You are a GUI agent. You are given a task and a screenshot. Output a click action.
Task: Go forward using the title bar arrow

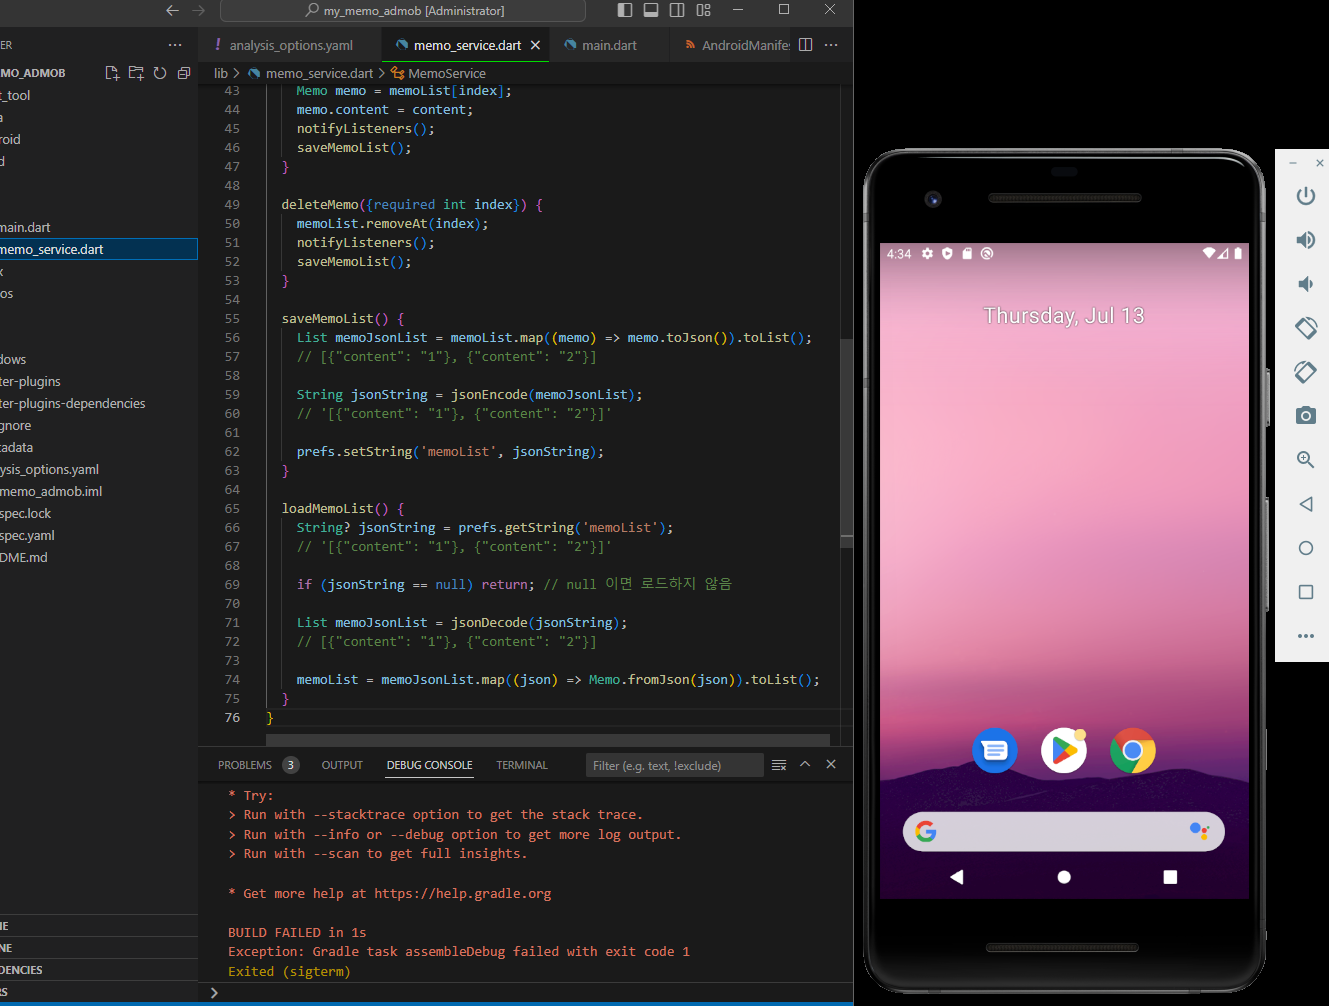pos(199,10)
